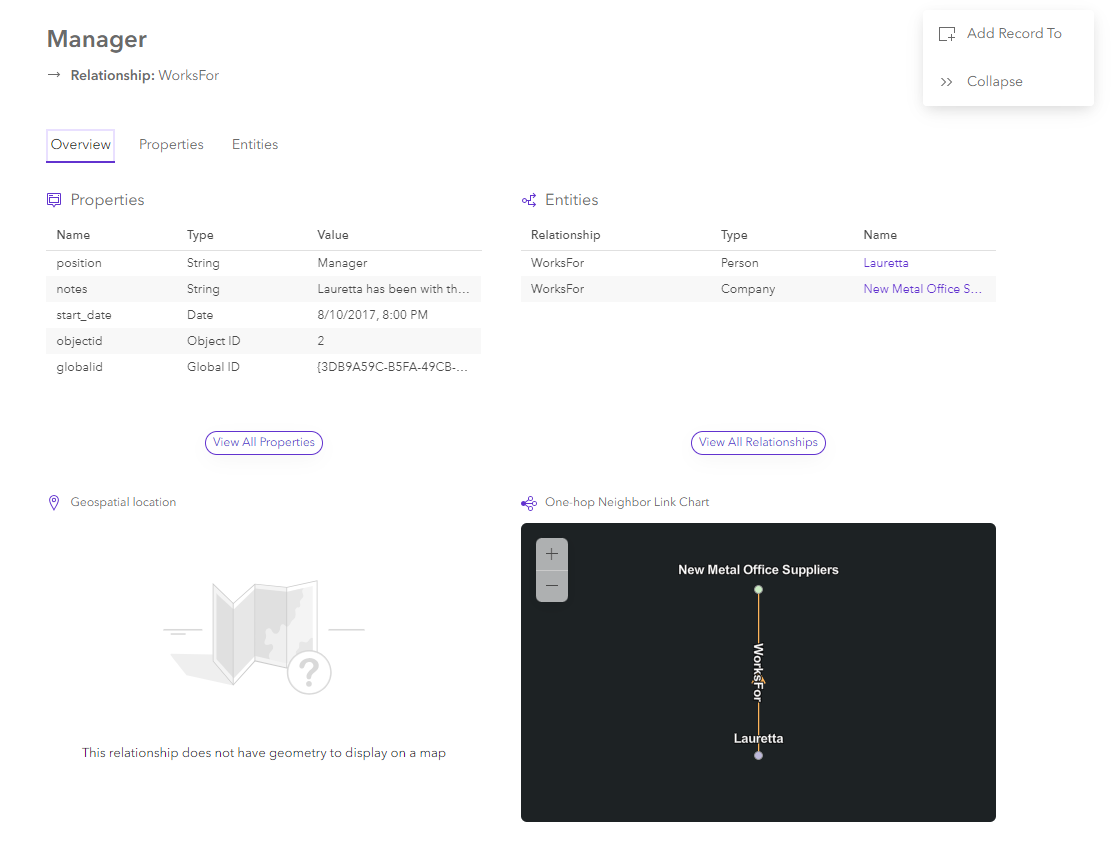Open View All Properties
The width and height of the screenshot is (1116, 861).
[263, 442]
